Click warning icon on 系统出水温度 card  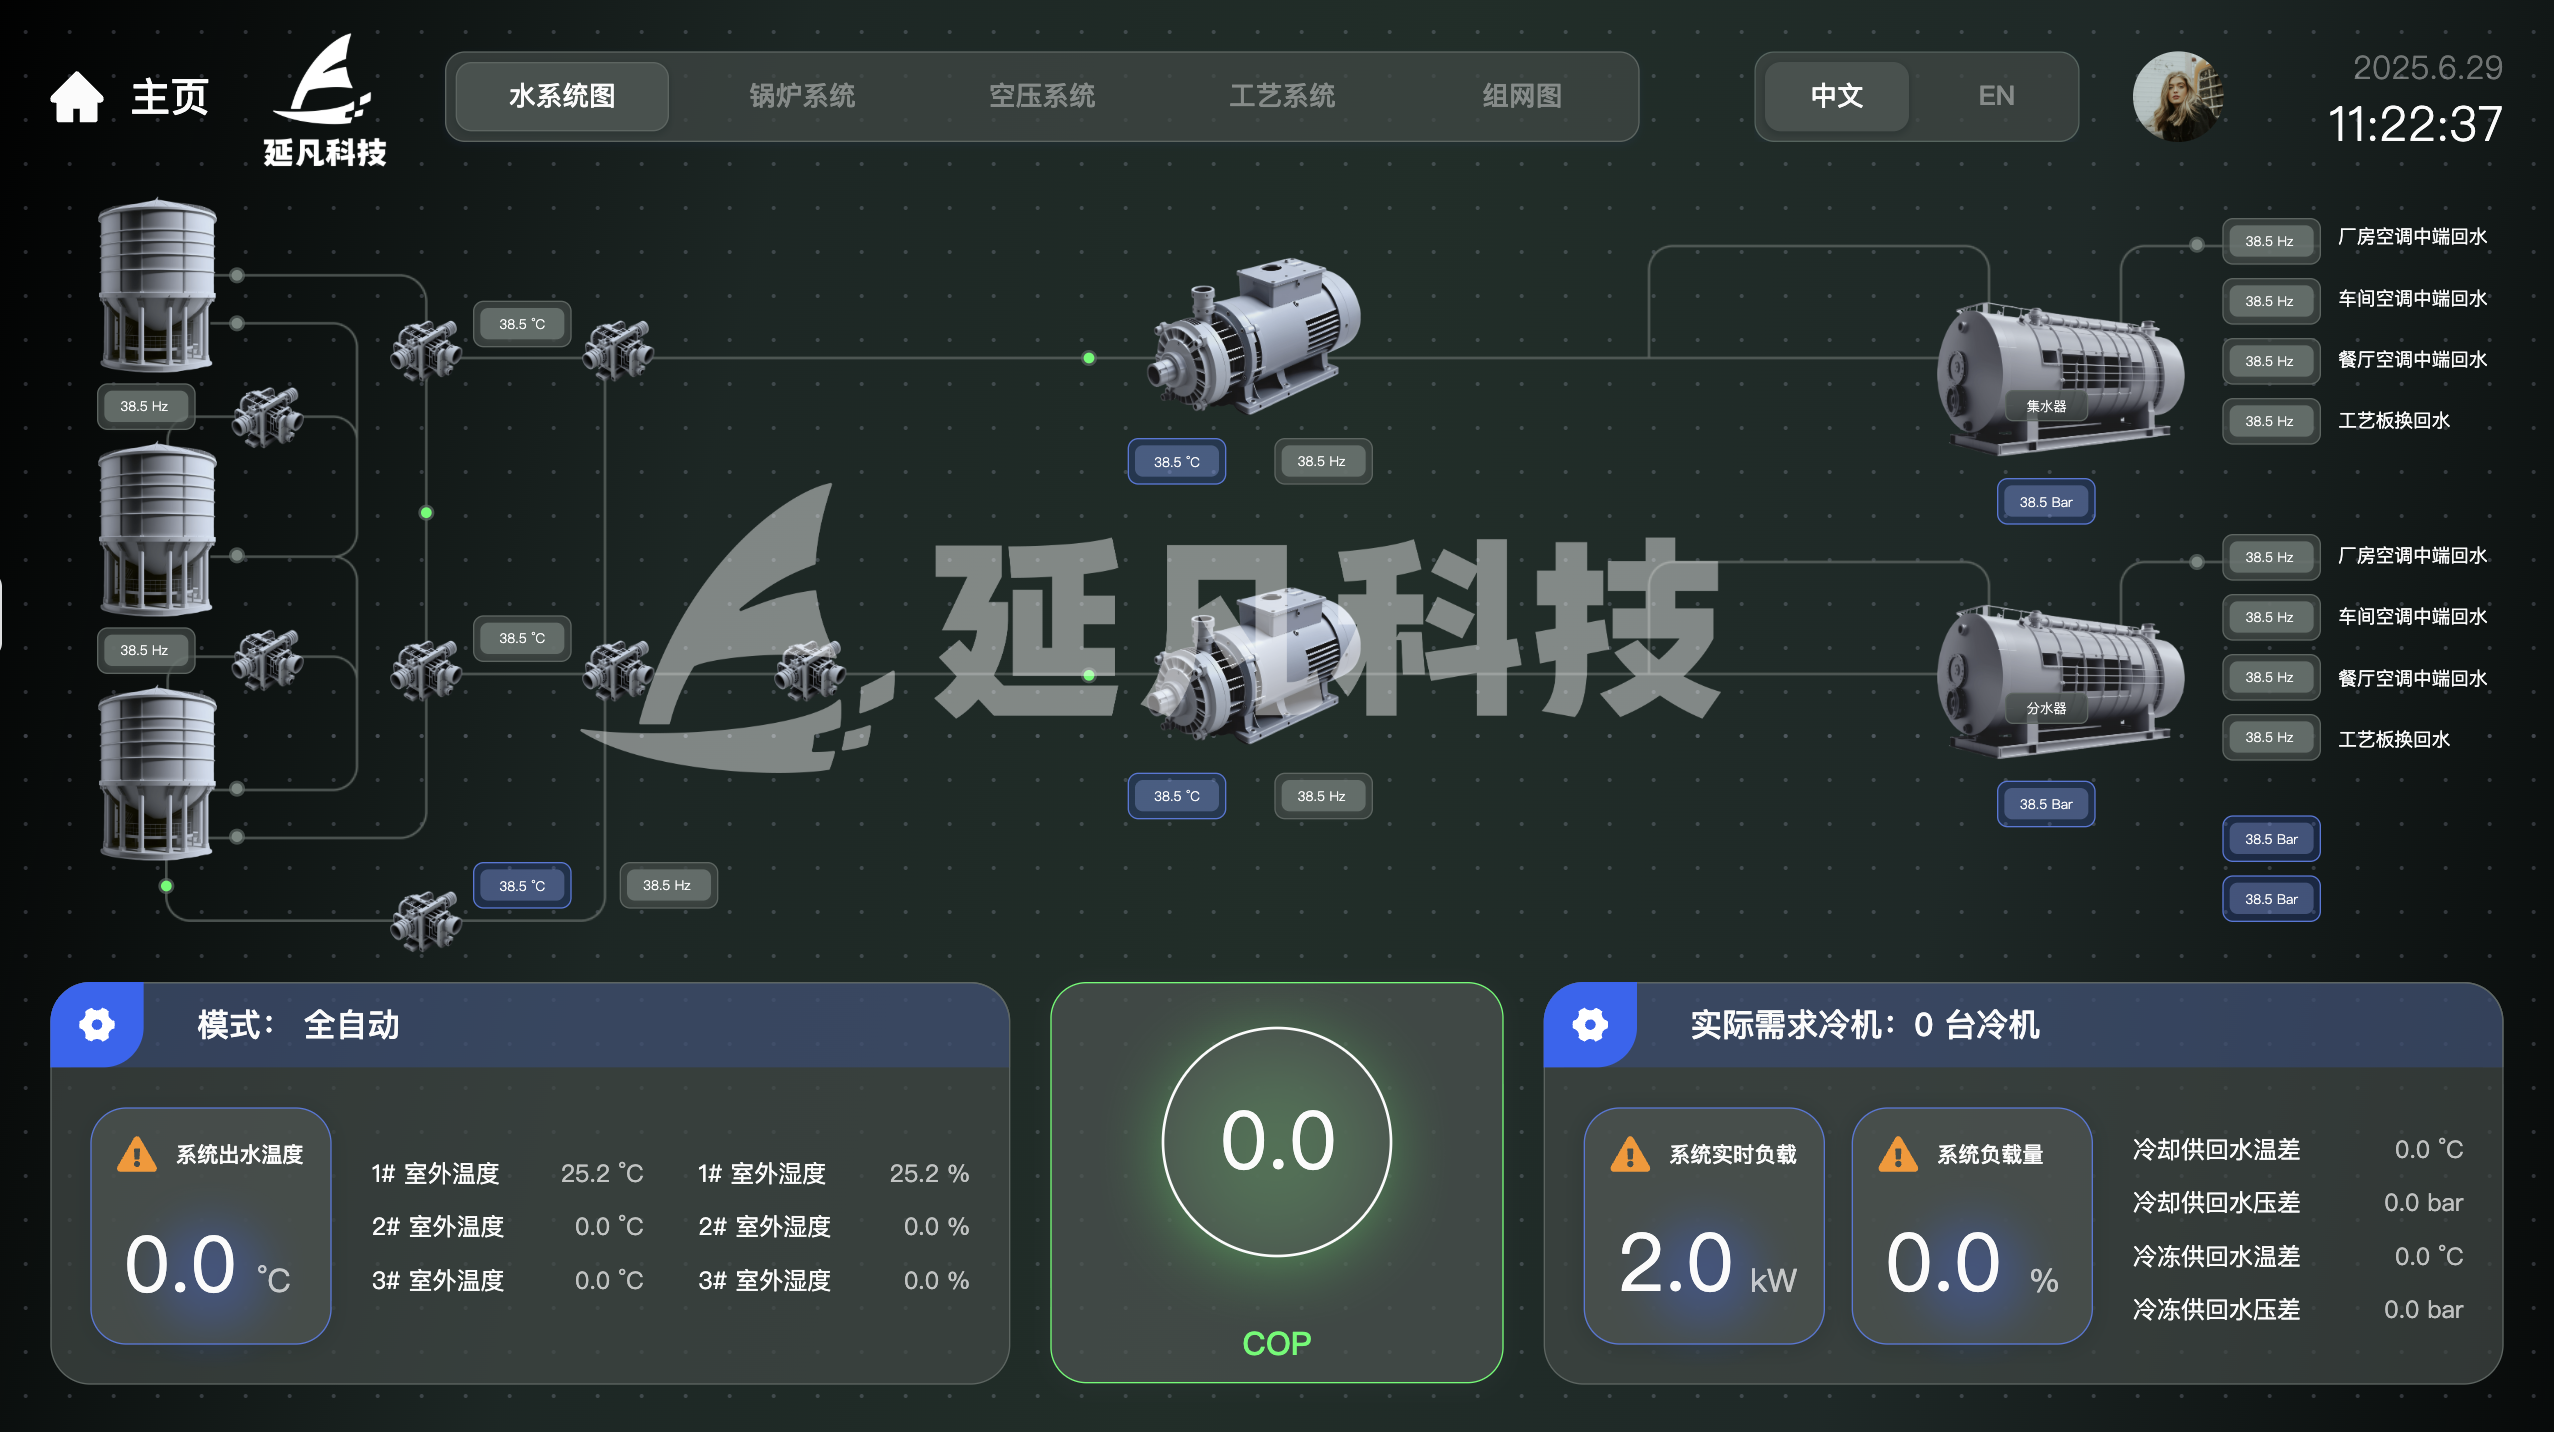pos(137,1154)
